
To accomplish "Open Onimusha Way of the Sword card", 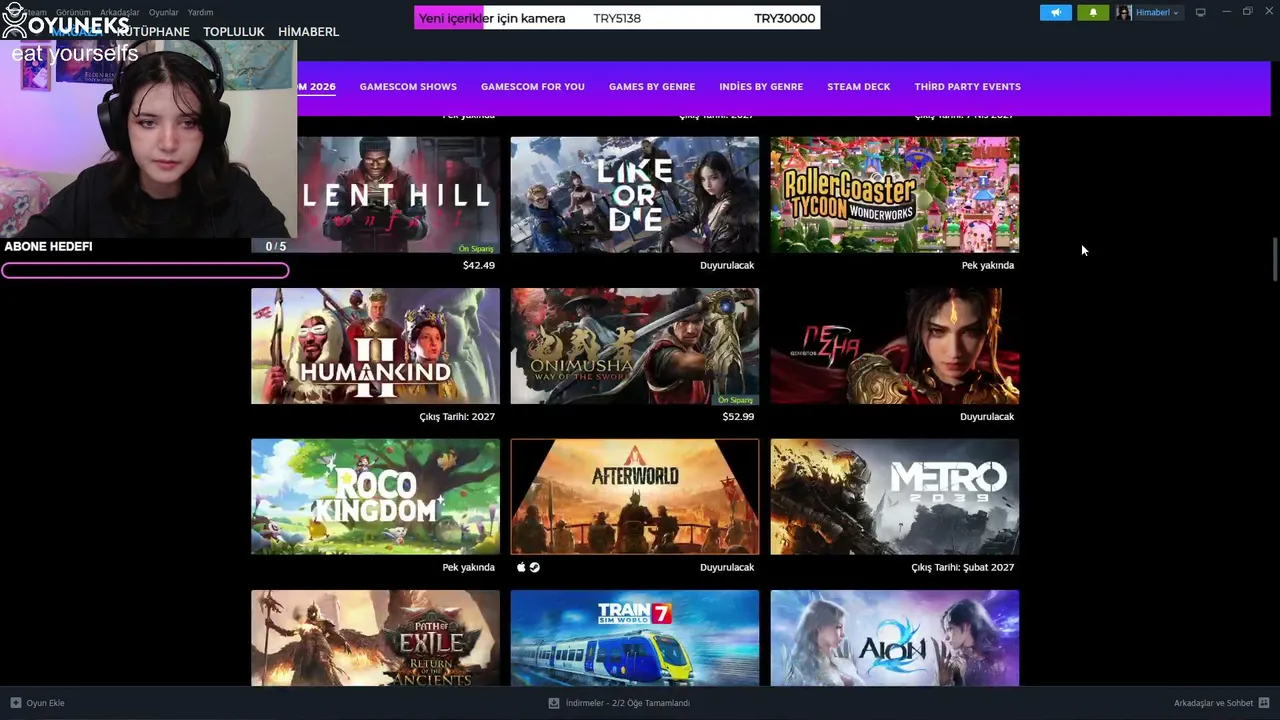I will [635, 346].
